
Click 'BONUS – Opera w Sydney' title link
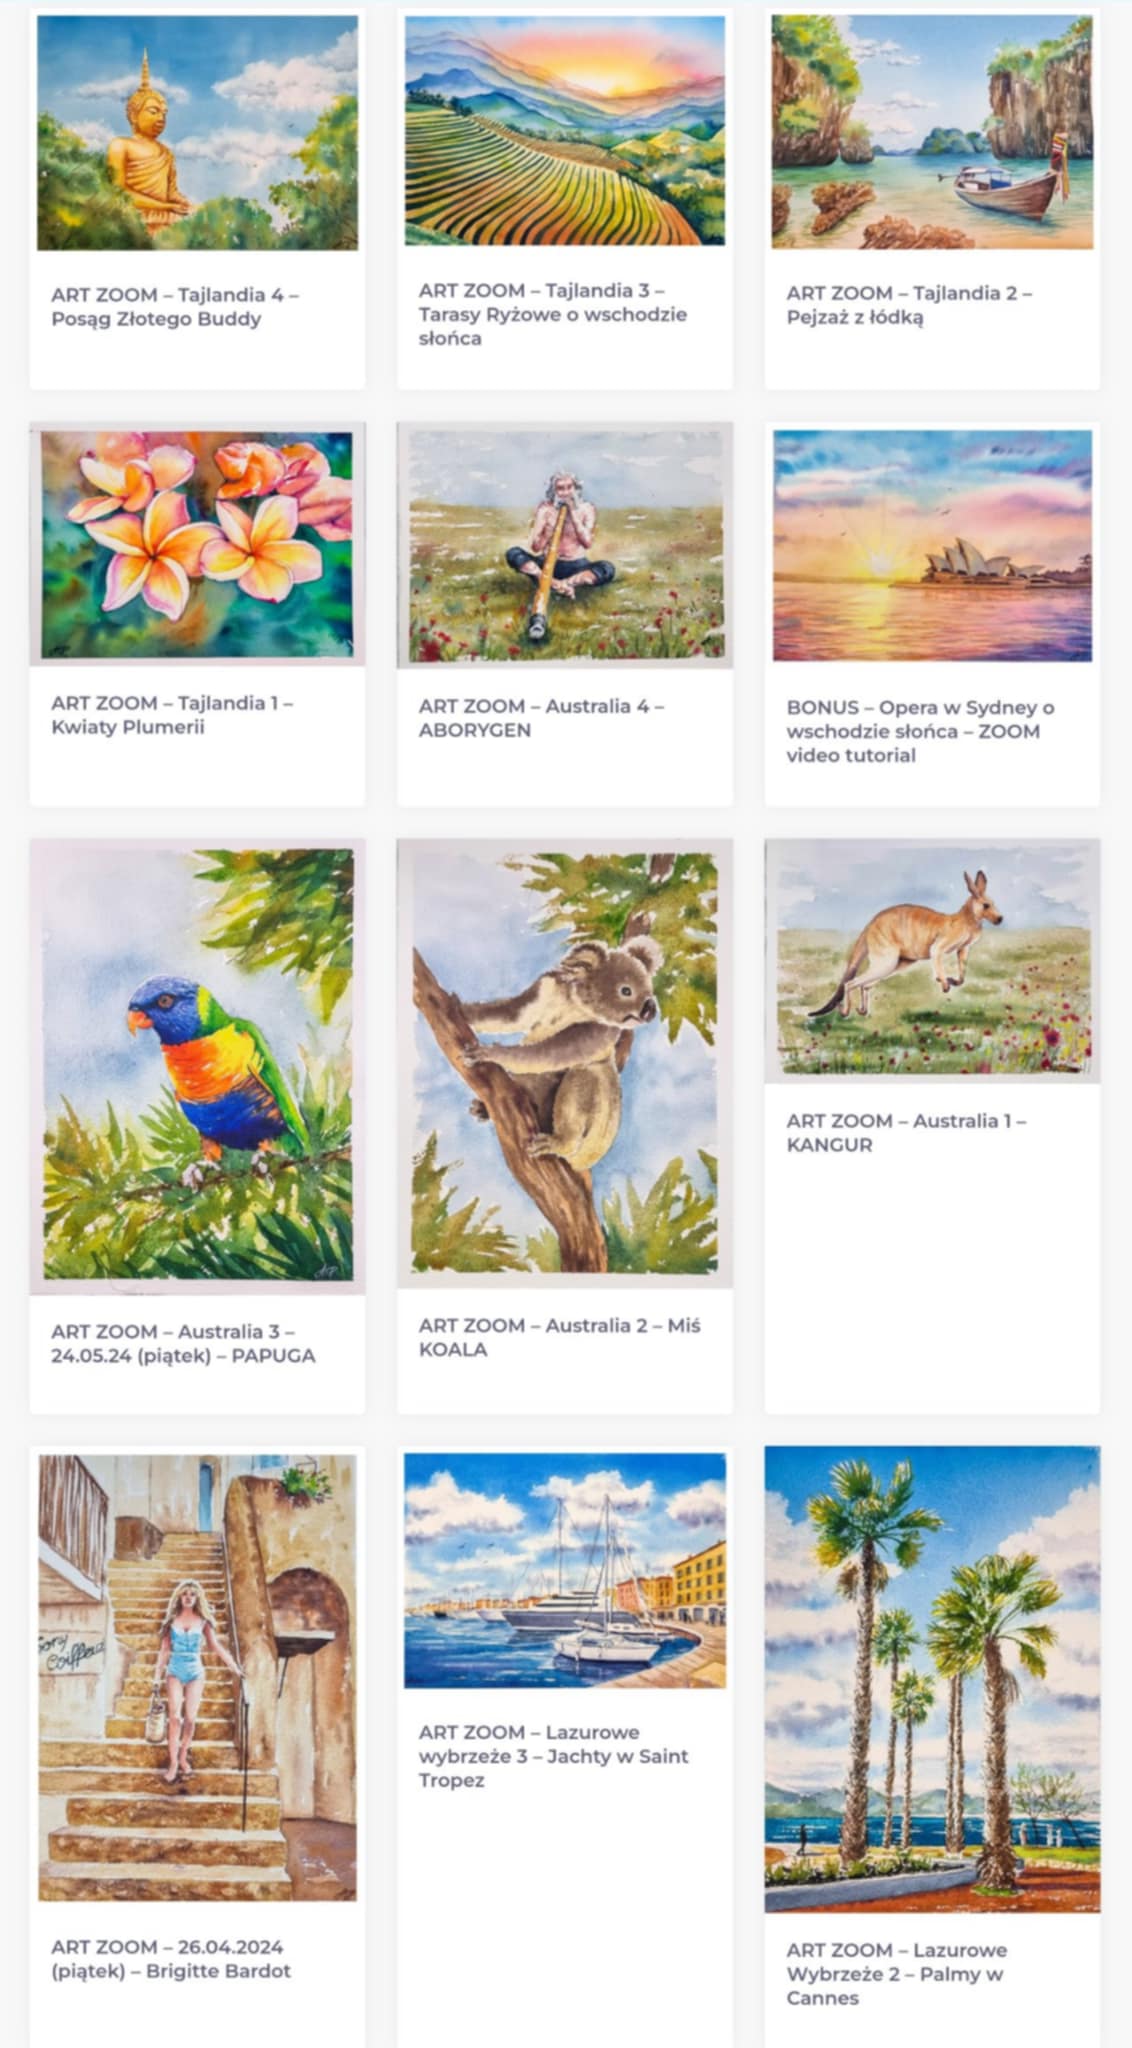tap(920, 731)
